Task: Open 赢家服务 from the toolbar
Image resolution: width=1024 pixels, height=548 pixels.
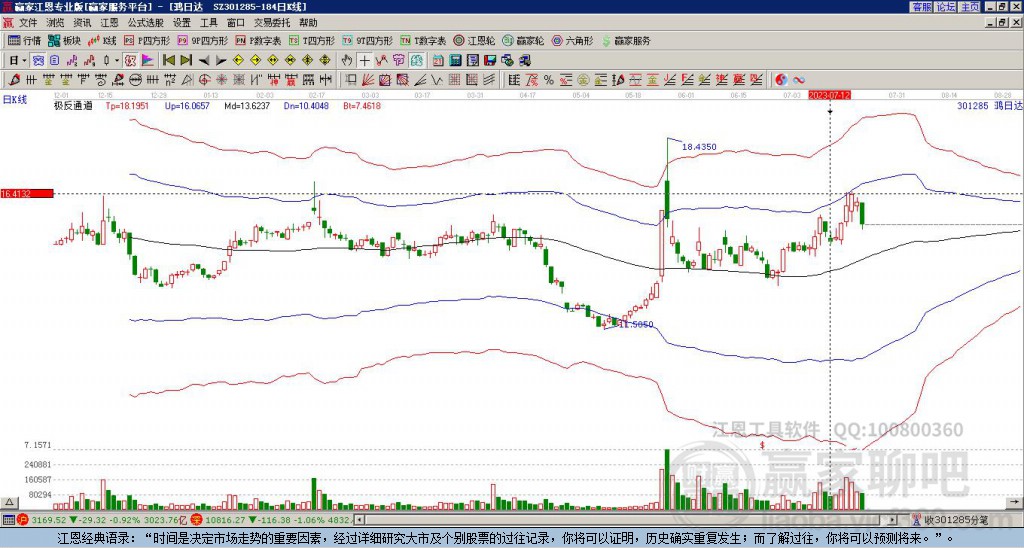Action: coord(626,40)
